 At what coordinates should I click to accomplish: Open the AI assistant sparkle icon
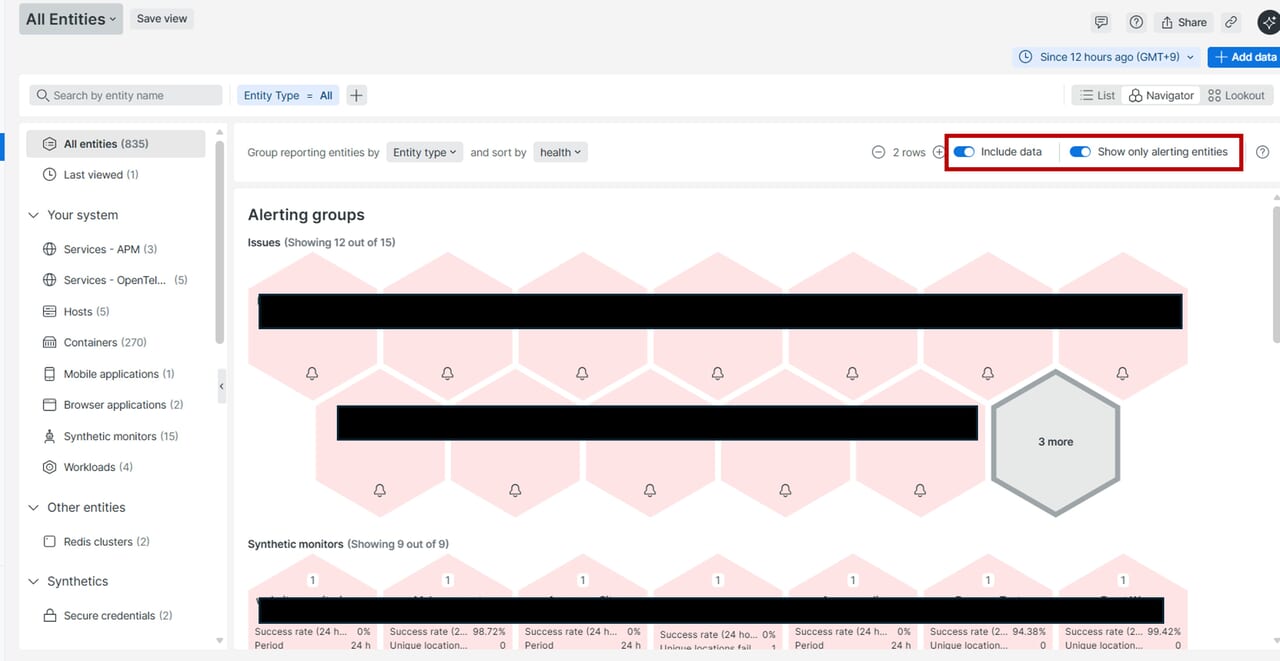pyautogui.click(x=1267, y=22)
